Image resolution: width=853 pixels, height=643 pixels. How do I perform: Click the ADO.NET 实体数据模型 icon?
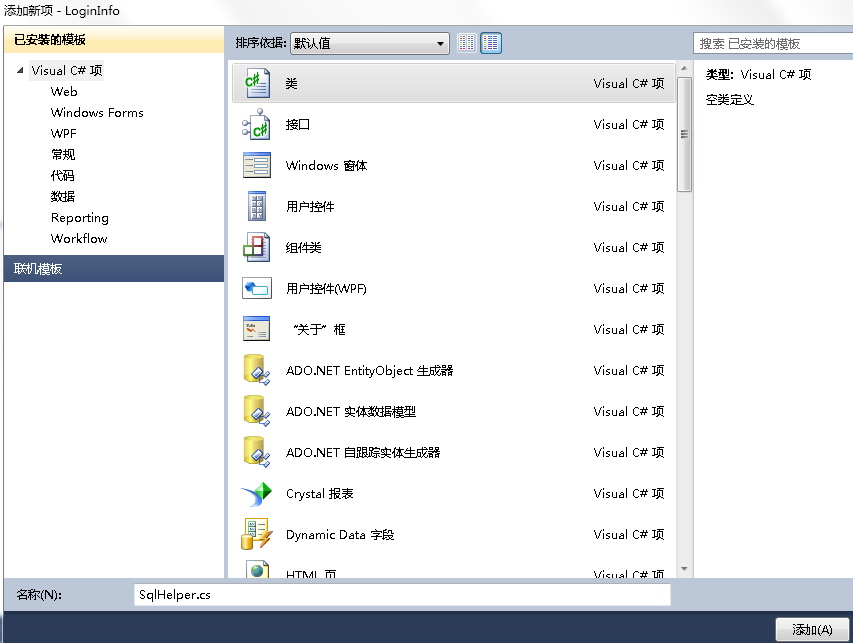coord(257,411)
